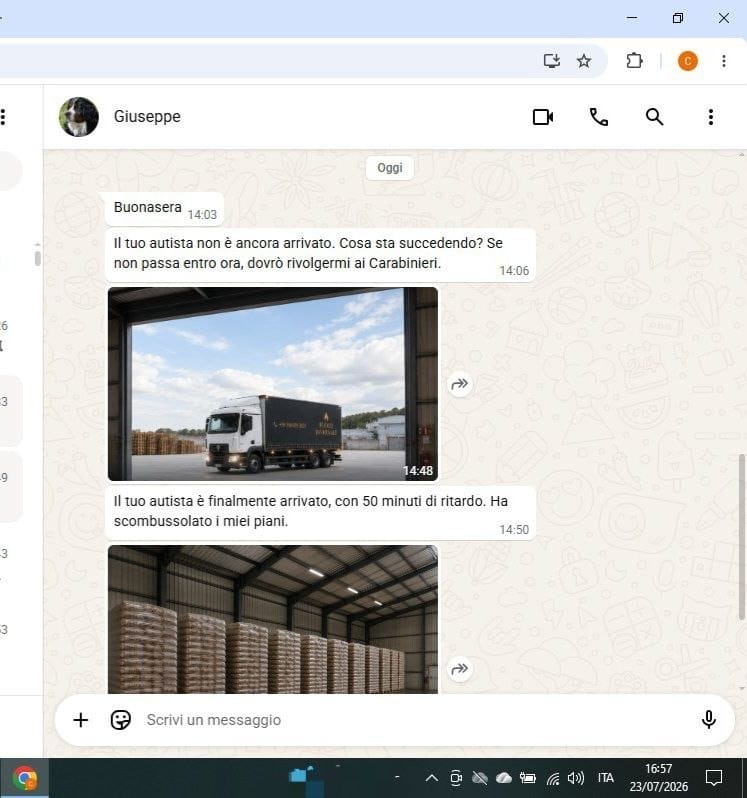The width and height of the screenshot is (747, 798).
Task: Click the '50 minuti di ritardo' message
Action: point(321,513)
